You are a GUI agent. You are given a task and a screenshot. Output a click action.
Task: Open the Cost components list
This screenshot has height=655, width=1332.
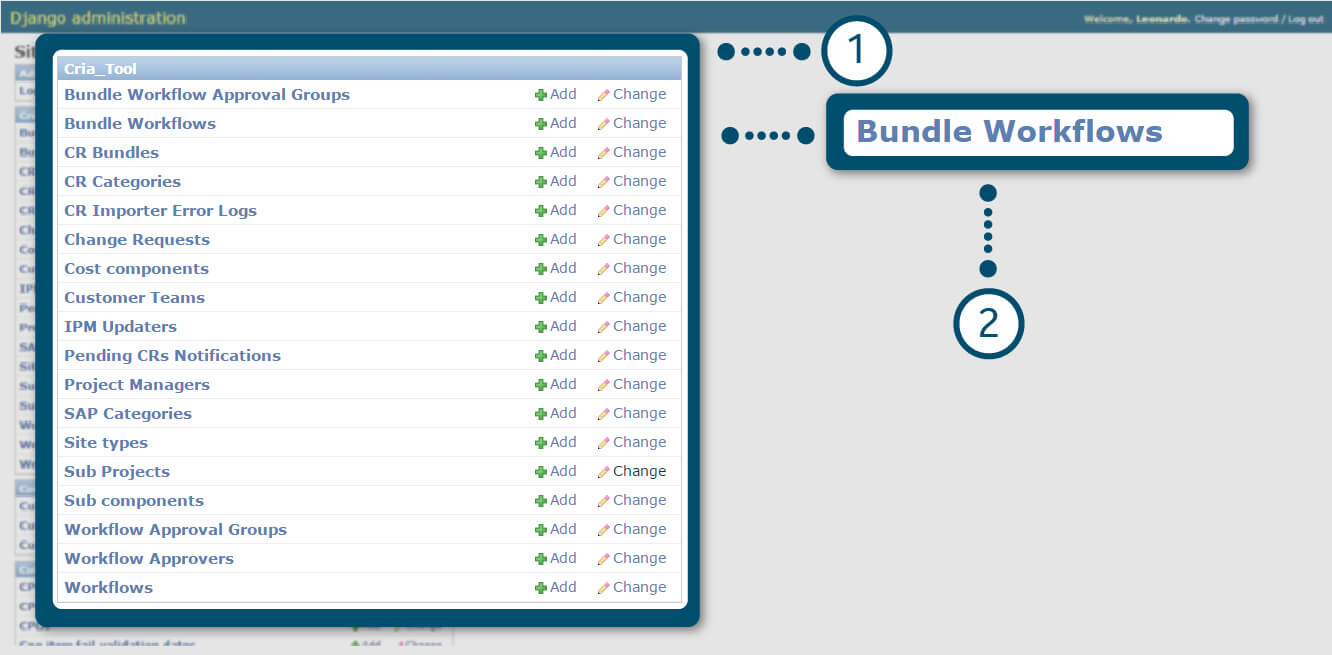pos(136,269)
